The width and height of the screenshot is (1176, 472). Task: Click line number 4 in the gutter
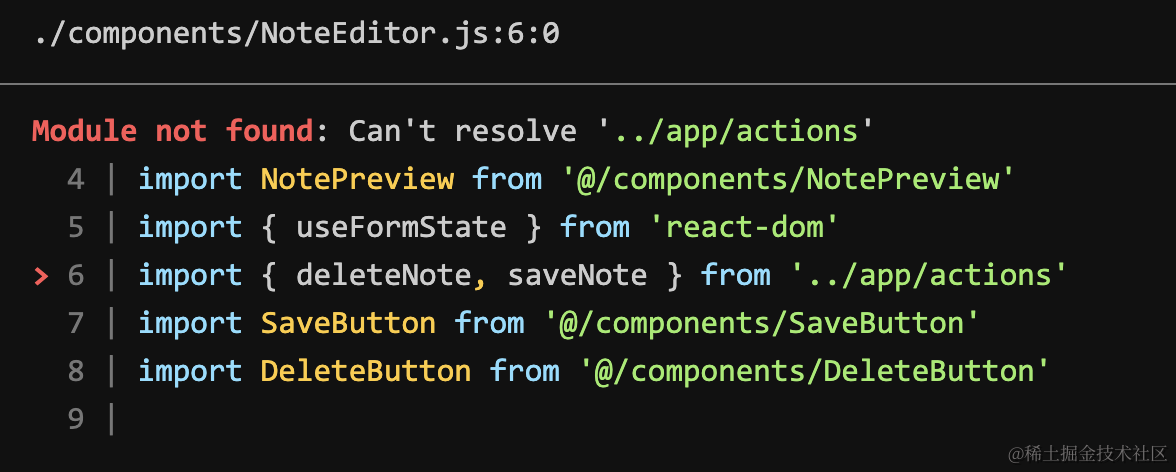[76, 180]
